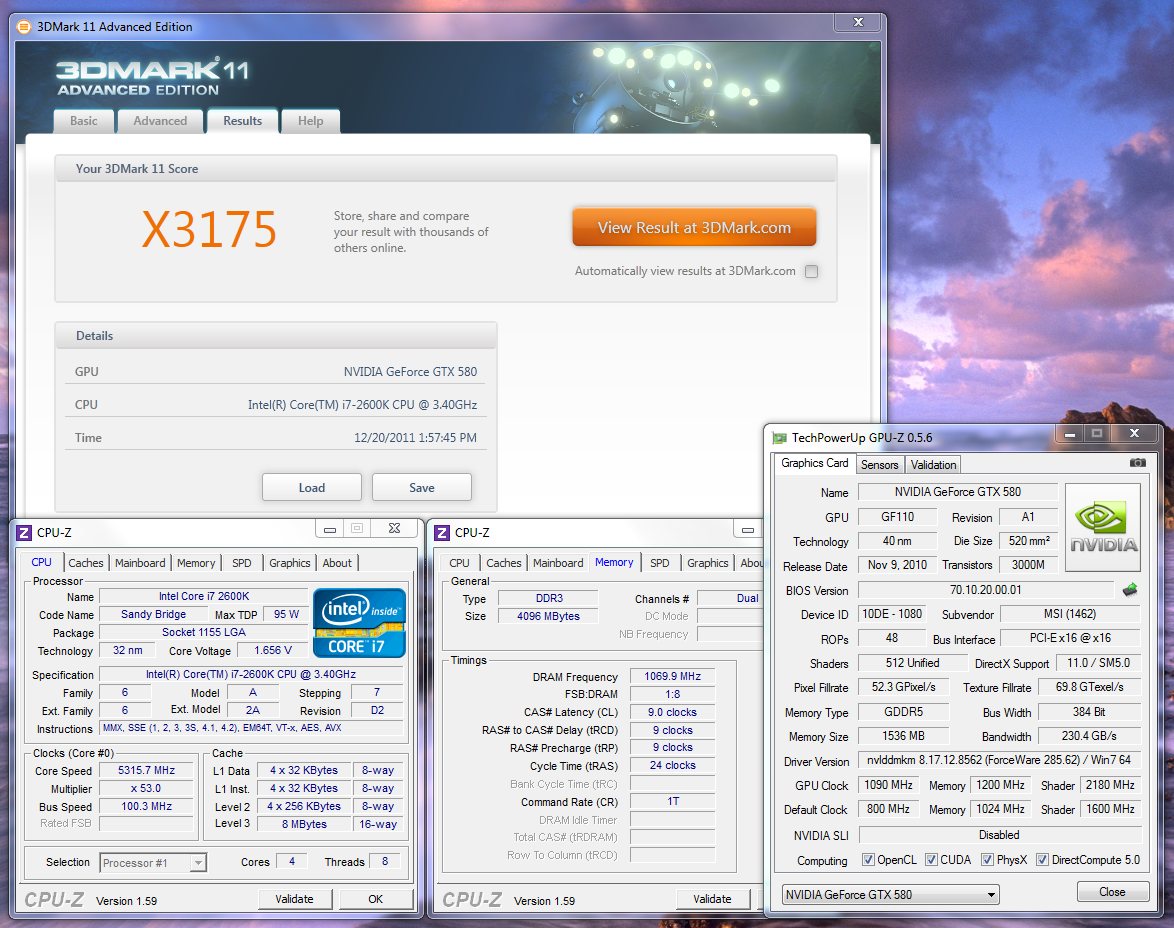Open Caches tab in Memory CPU-Z window
This screenshot has width=1174, height=928.
(504, 562)
